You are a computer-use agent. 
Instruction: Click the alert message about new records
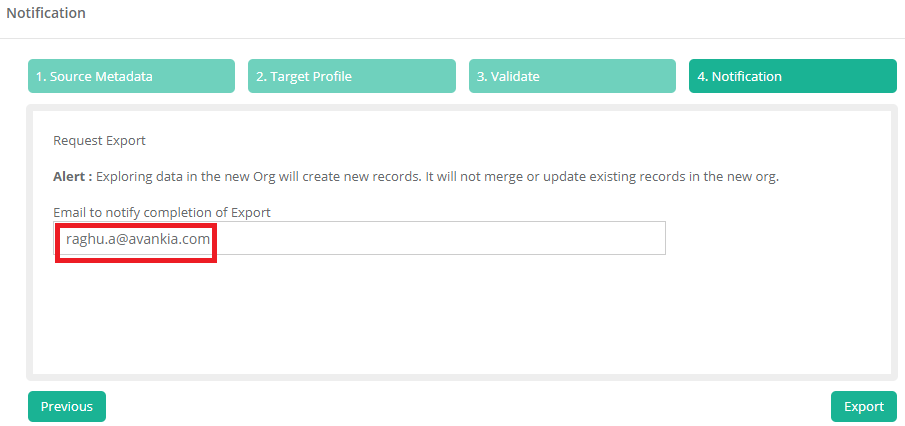437,177
